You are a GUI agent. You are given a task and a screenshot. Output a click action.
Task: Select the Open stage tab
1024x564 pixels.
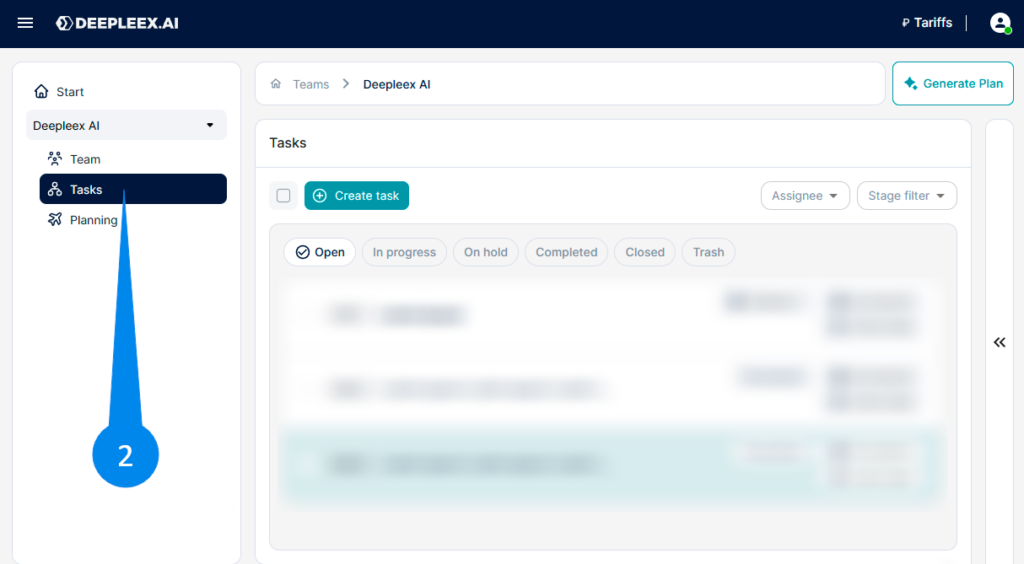(320, 252)
